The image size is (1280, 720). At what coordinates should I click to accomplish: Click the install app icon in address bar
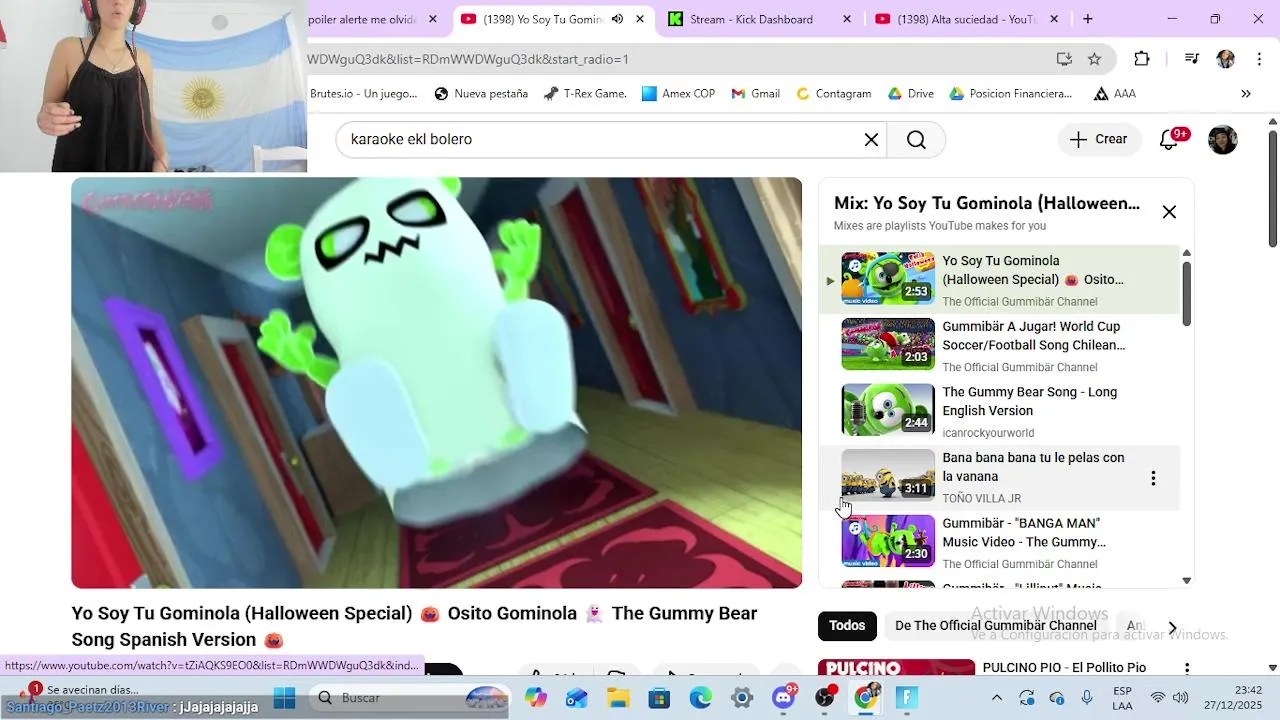pos(1064,59)
